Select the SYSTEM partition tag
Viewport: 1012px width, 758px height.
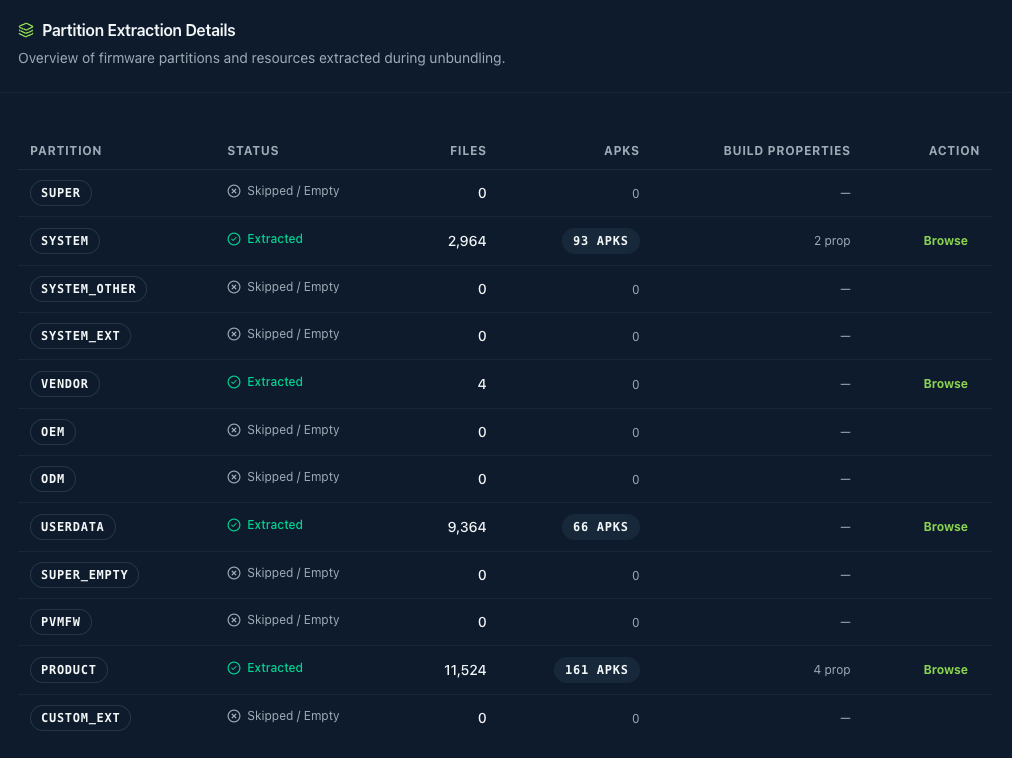65,241
